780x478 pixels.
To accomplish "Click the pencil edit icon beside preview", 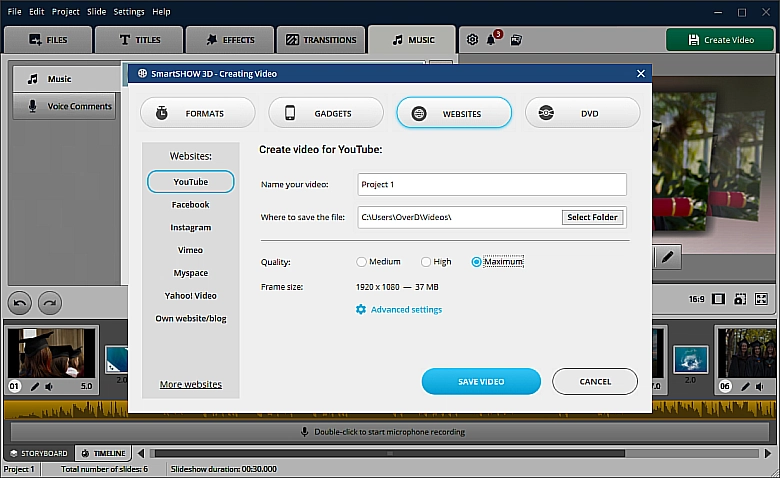I will [668, 257].
